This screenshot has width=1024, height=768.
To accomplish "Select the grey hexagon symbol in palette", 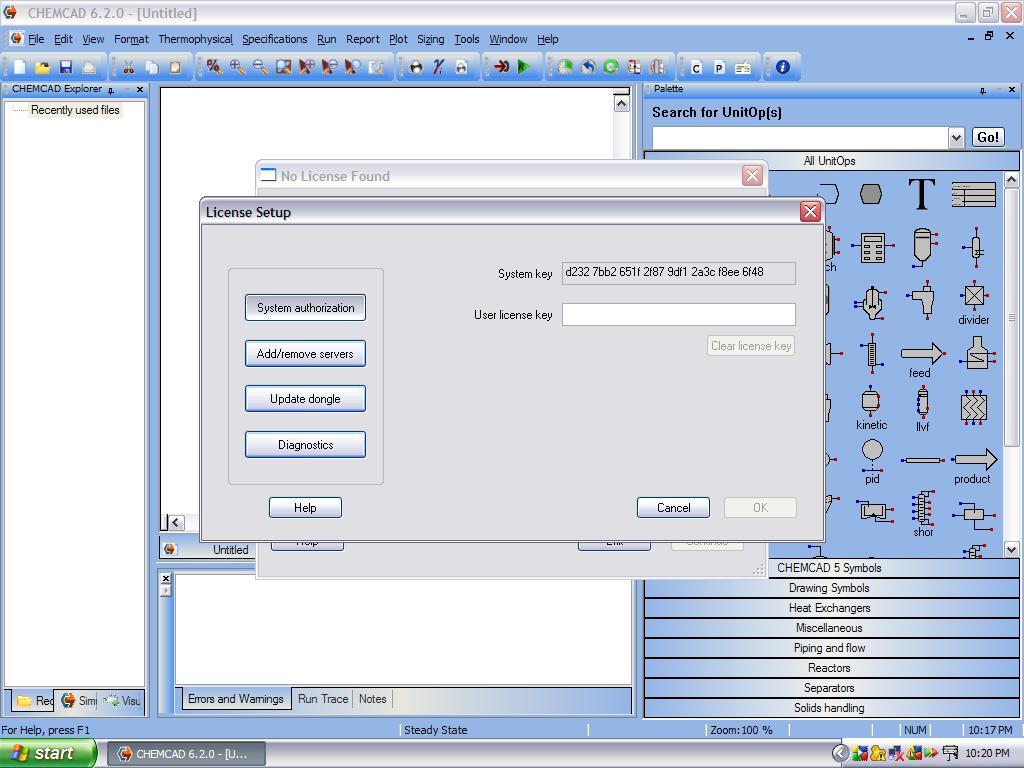I will (x=871, y=194).
